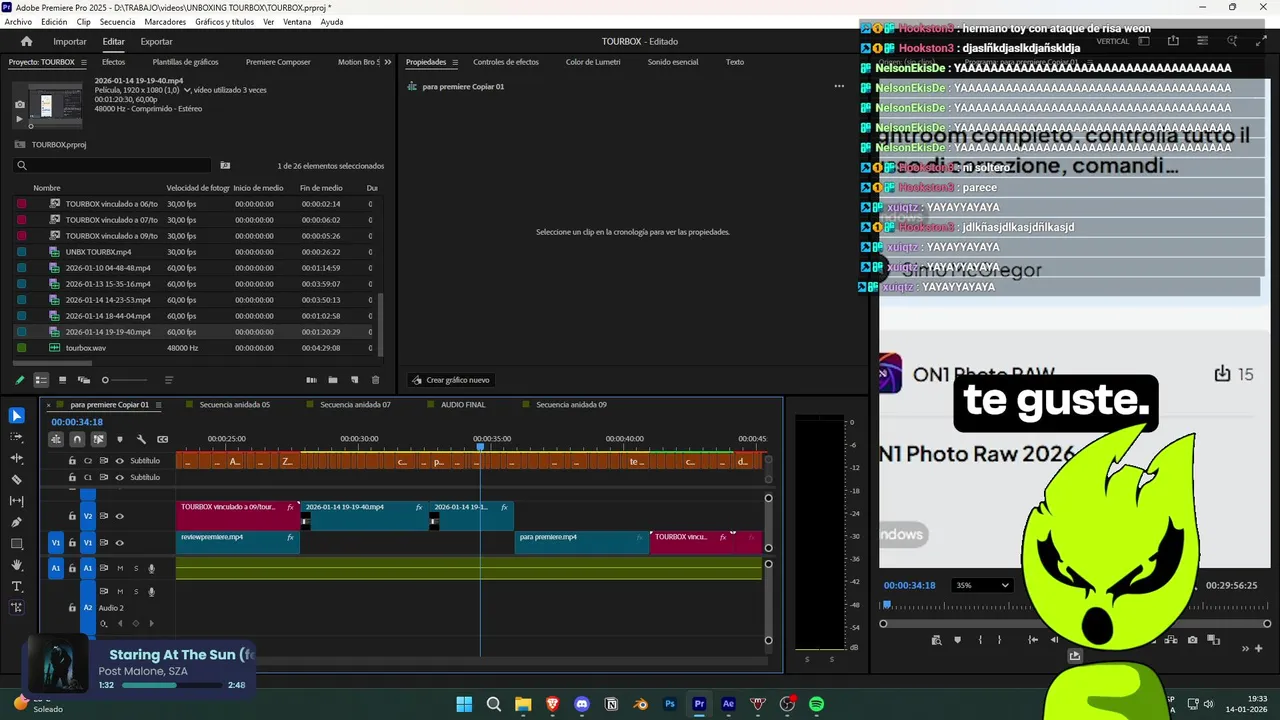Select the Razor tool

[17, 479]
